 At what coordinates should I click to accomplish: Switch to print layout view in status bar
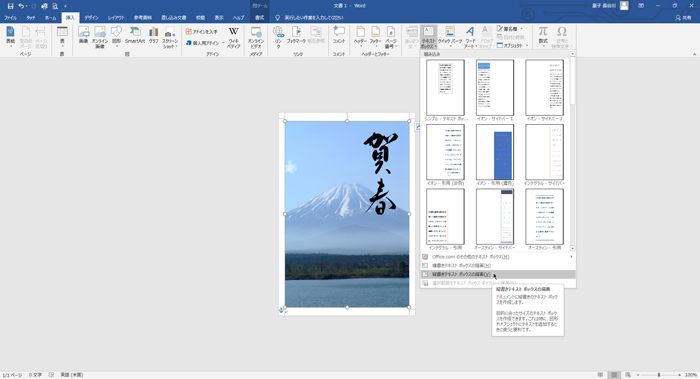[614, 375]
